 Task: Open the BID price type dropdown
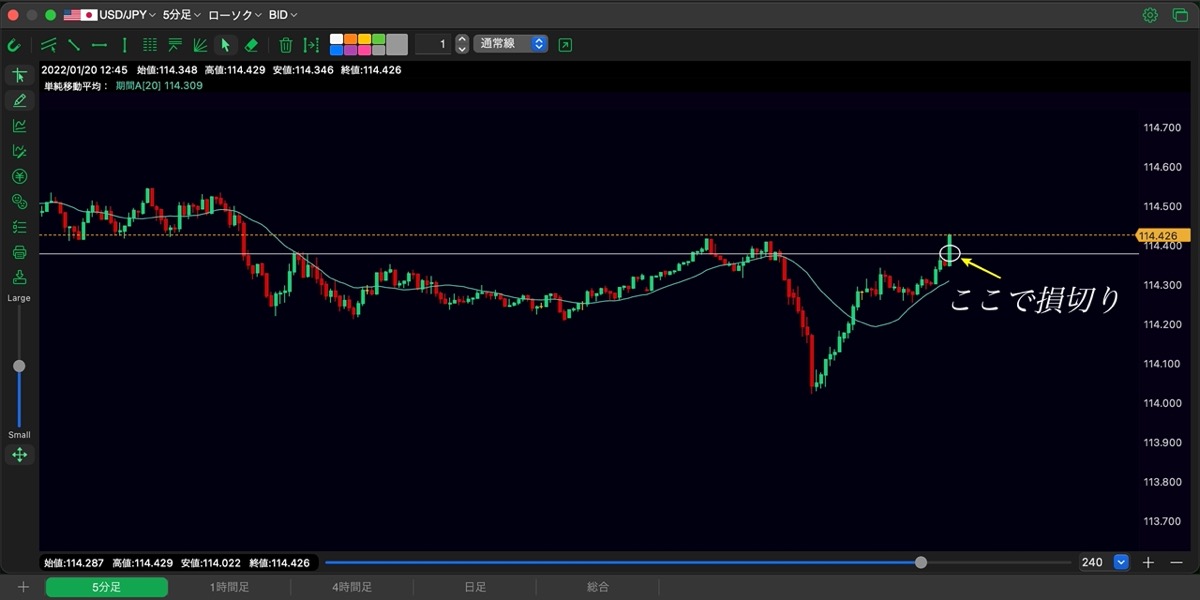click(283, 15)
